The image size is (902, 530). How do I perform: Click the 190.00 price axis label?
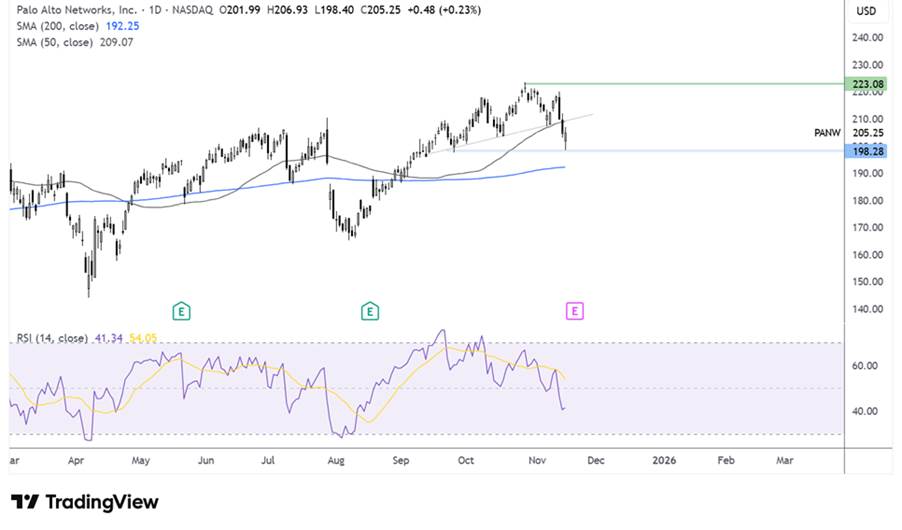[x=867, y=173]
